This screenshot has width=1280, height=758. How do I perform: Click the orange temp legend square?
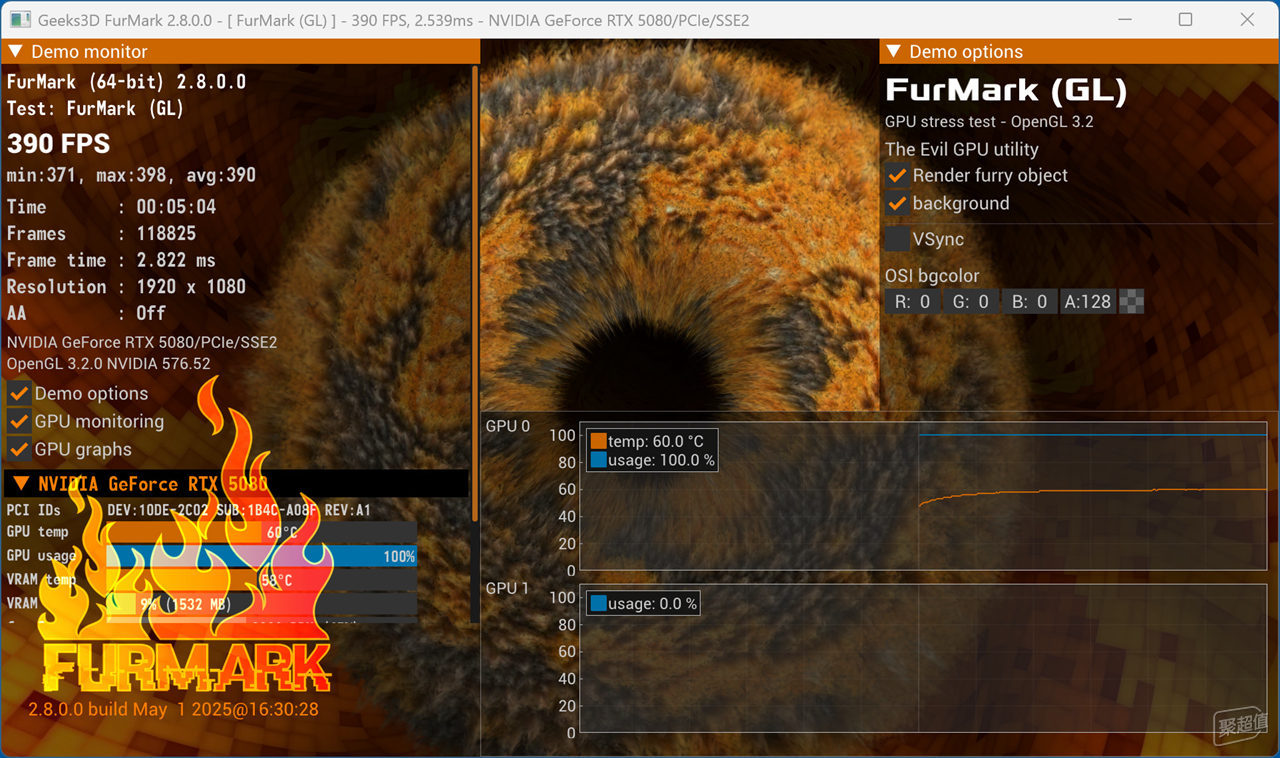[x=598, y=441]
